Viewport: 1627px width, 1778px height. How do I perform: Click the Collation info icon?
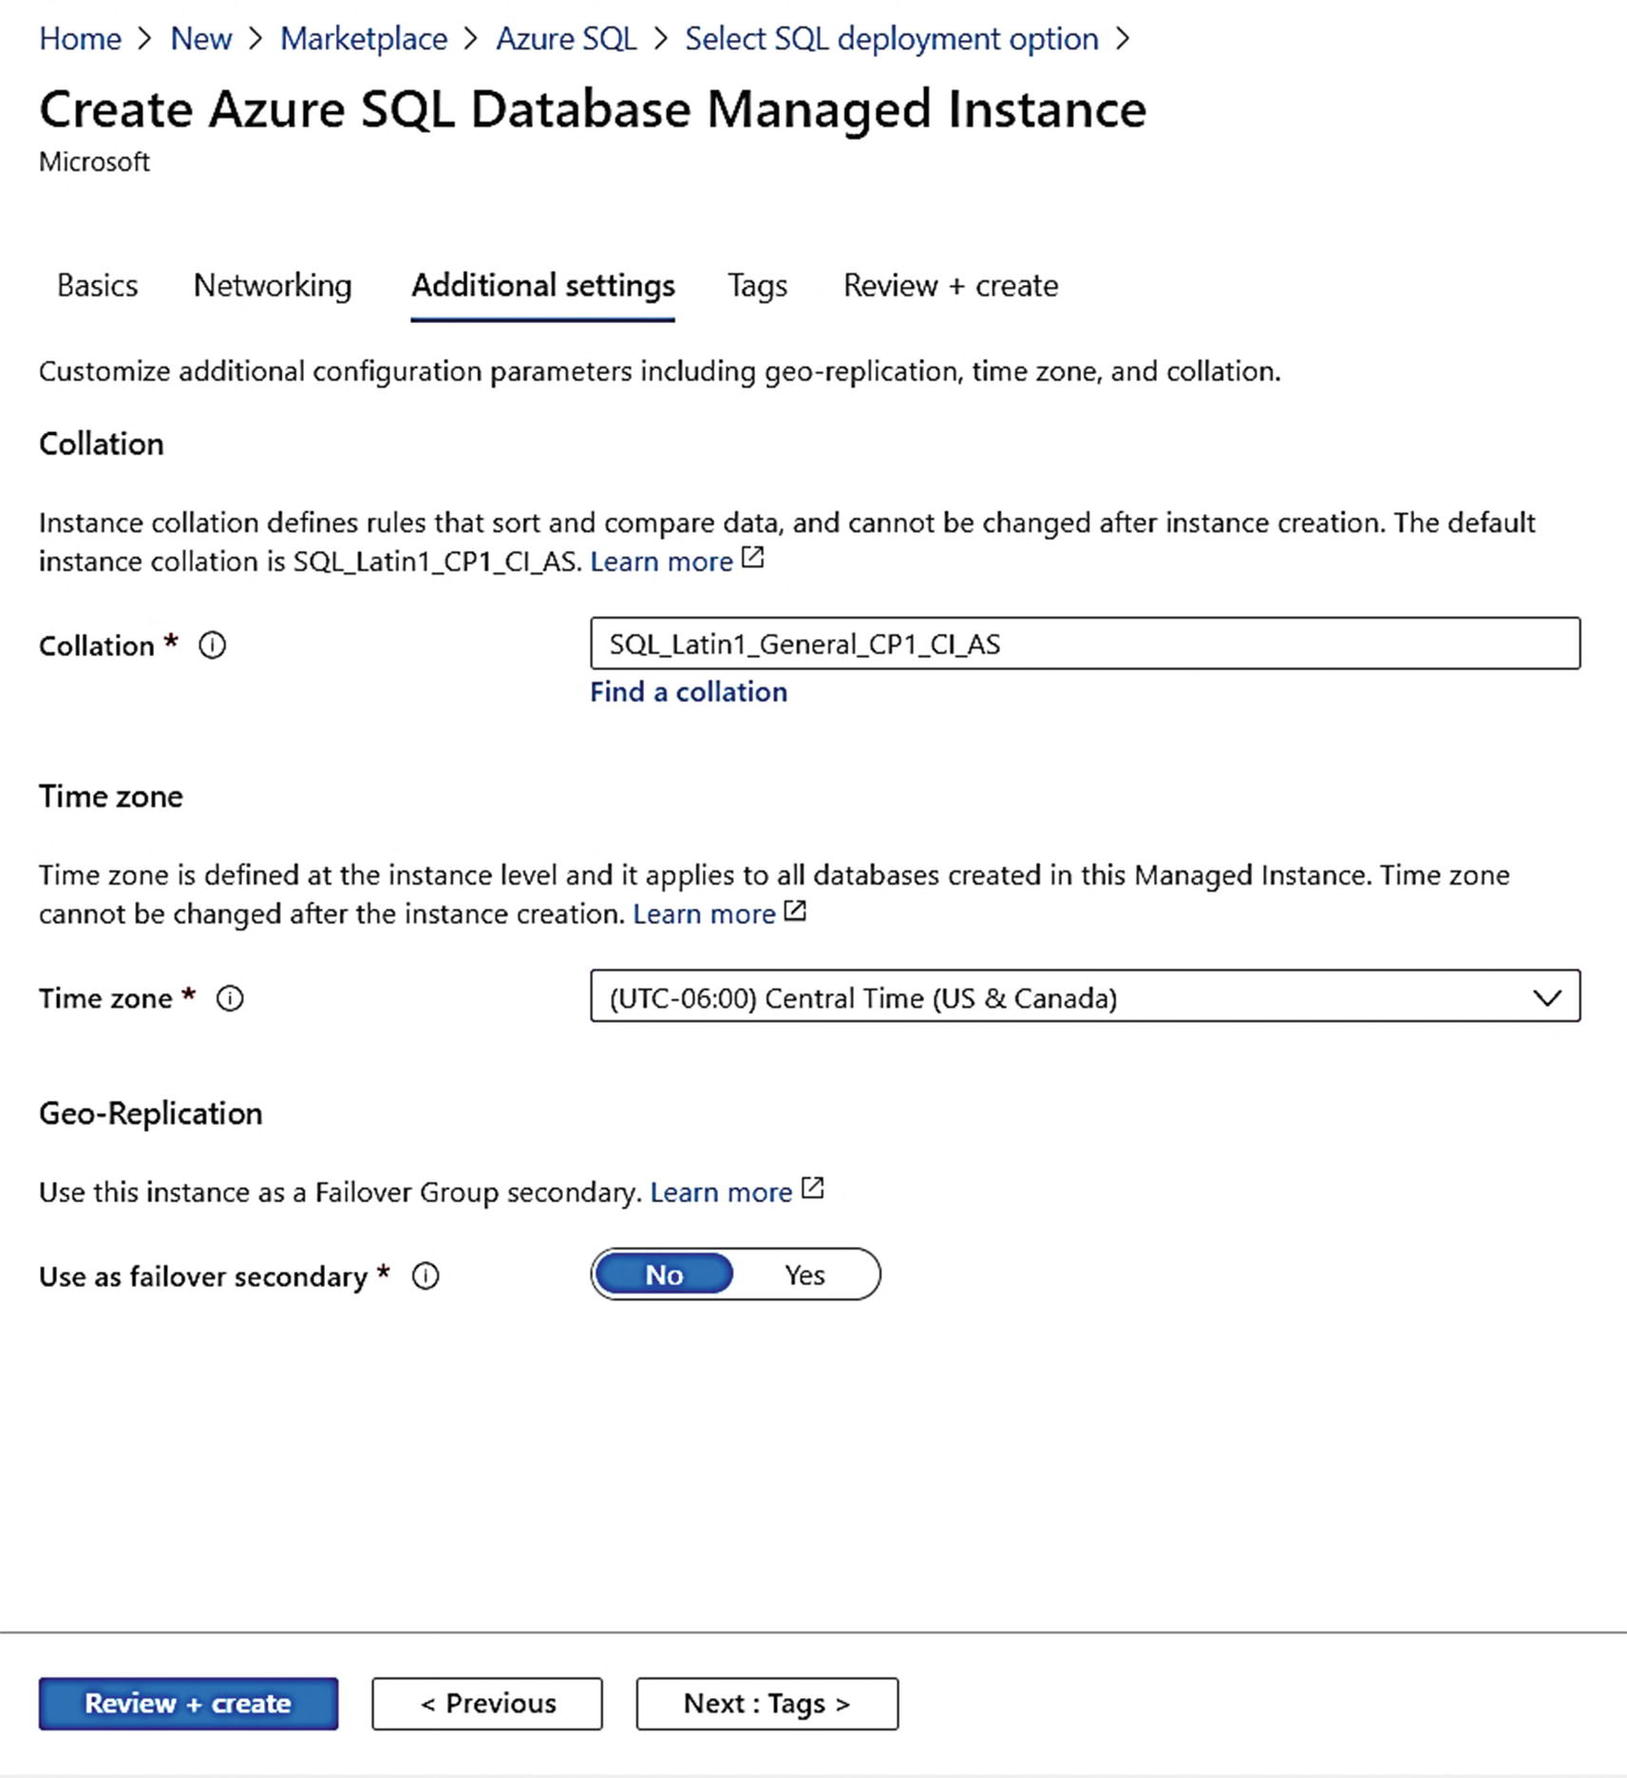click(x=212, y=645)
